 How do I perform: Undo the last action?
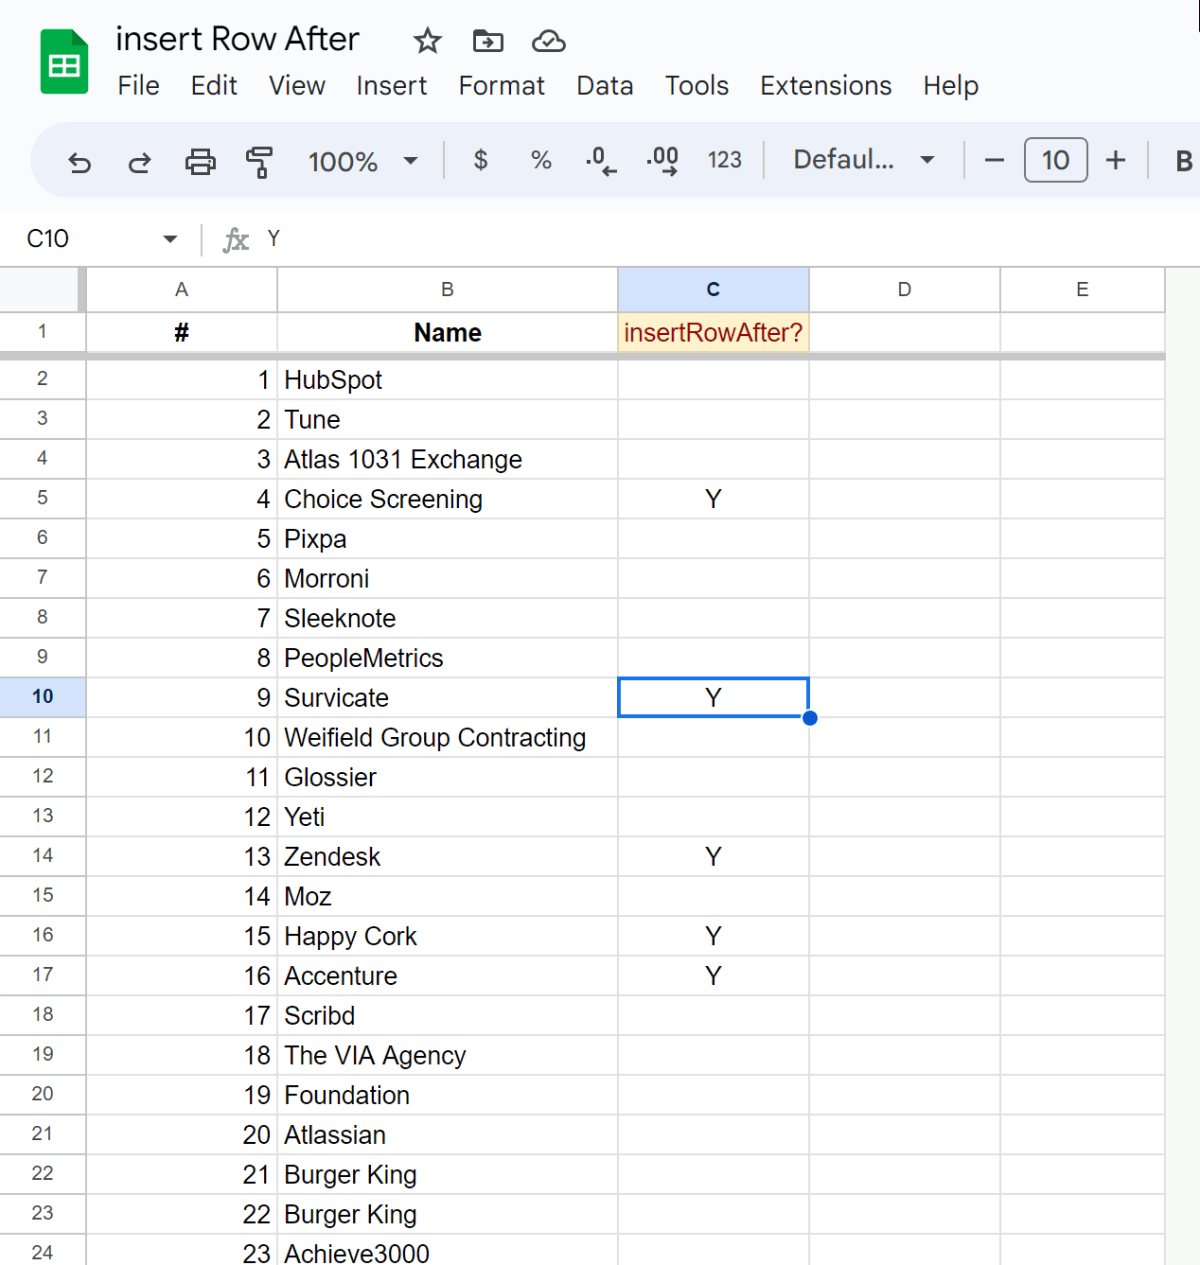click(79, 161)
